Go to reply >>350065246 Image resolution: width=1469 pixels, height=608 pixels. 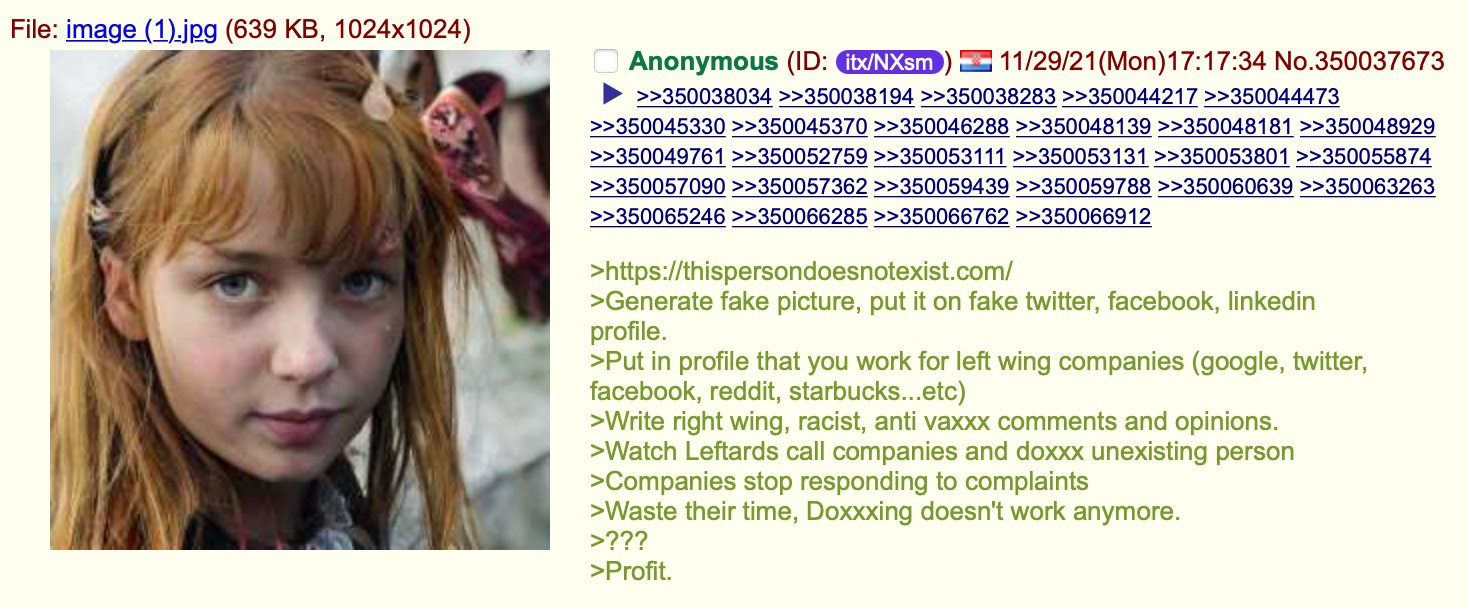(658, 217)
